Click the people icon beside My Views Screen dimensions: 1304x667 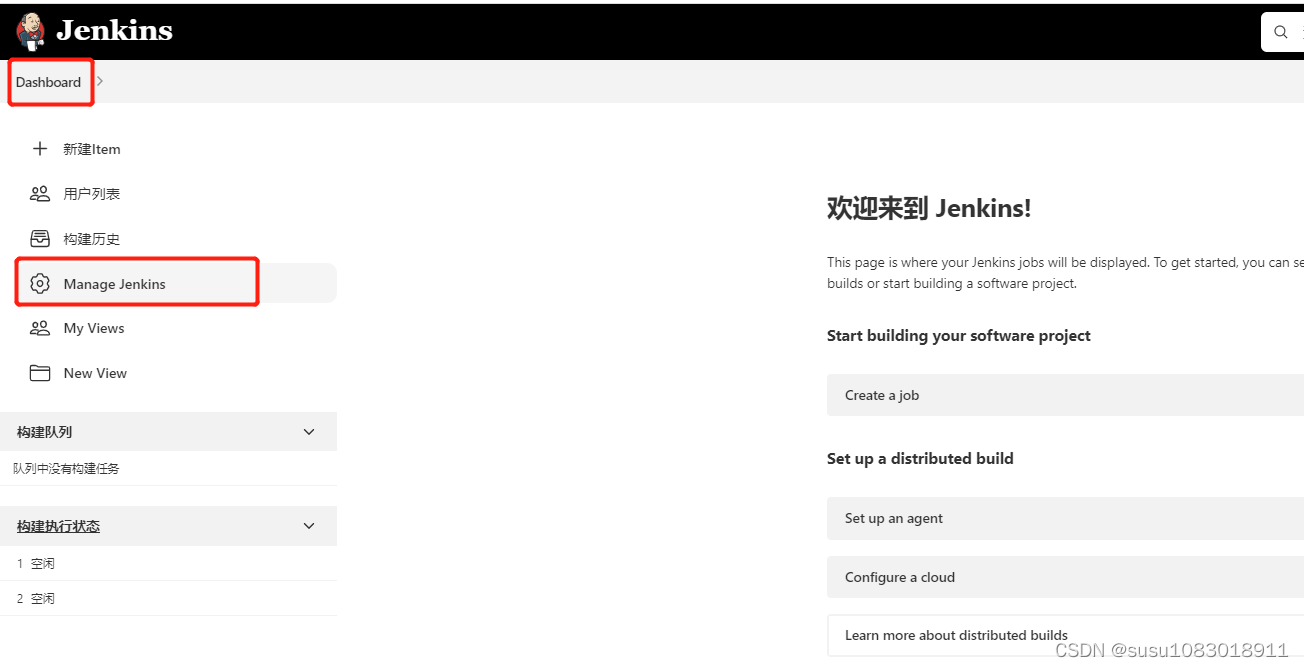click(40, 328)
